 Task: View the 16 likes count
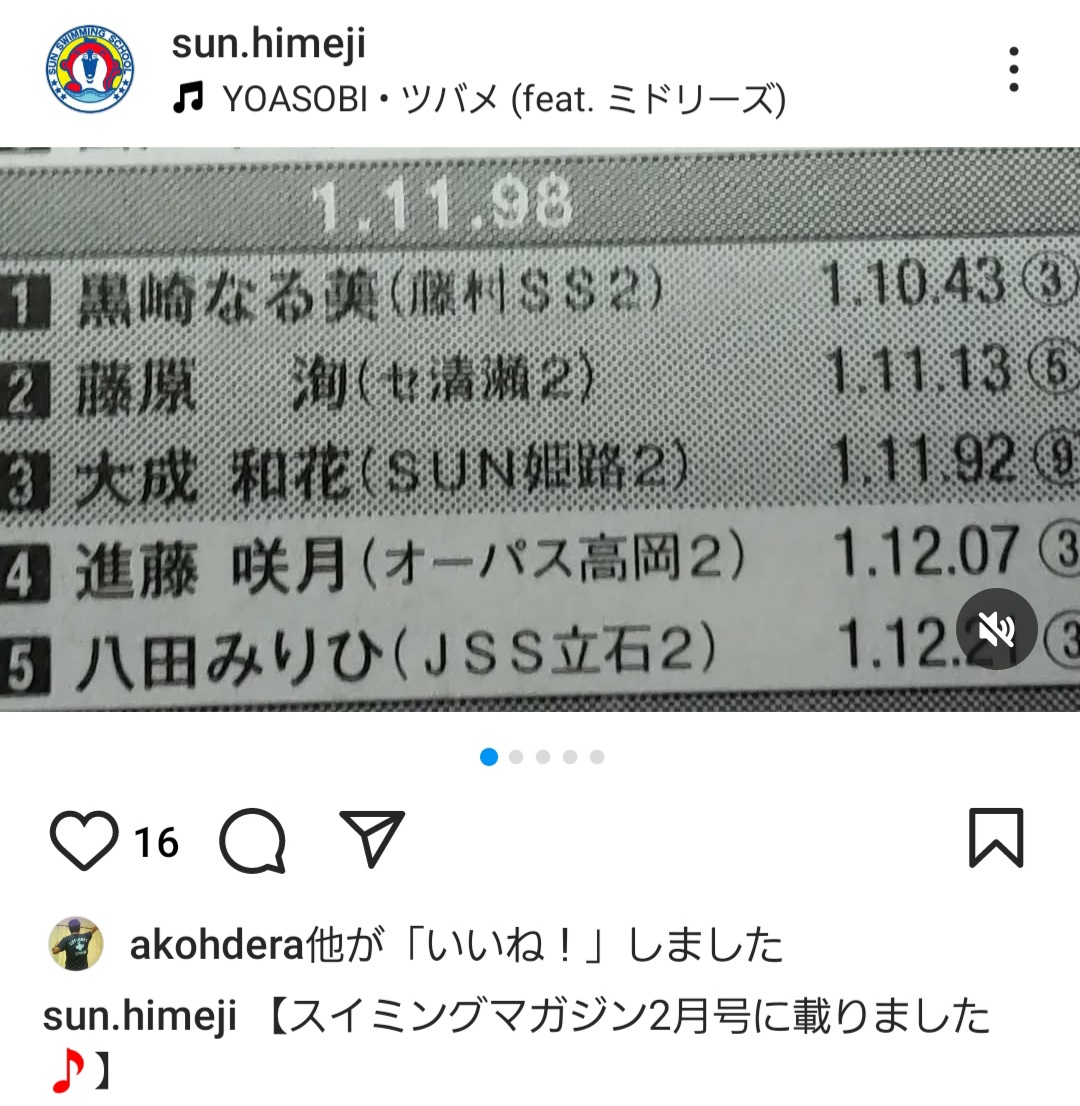[157, 843]
